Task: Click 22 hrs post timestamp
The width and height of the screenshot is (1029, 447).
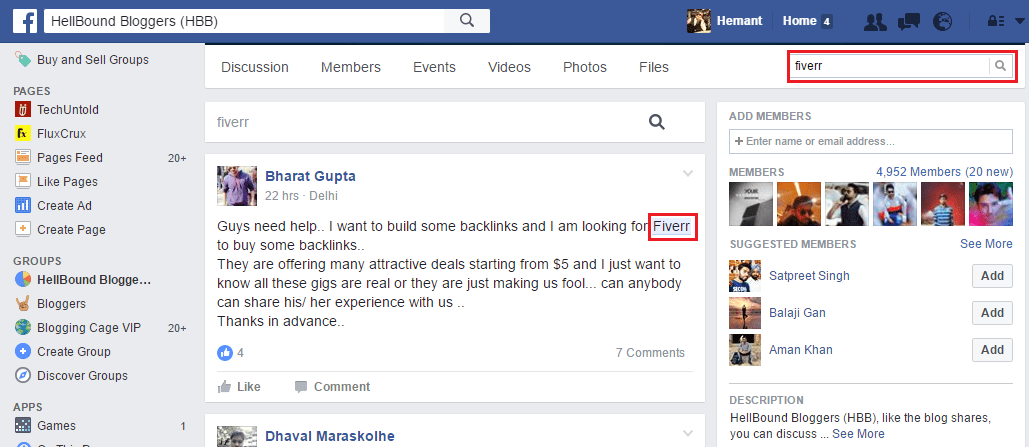Action: (282, 196)
